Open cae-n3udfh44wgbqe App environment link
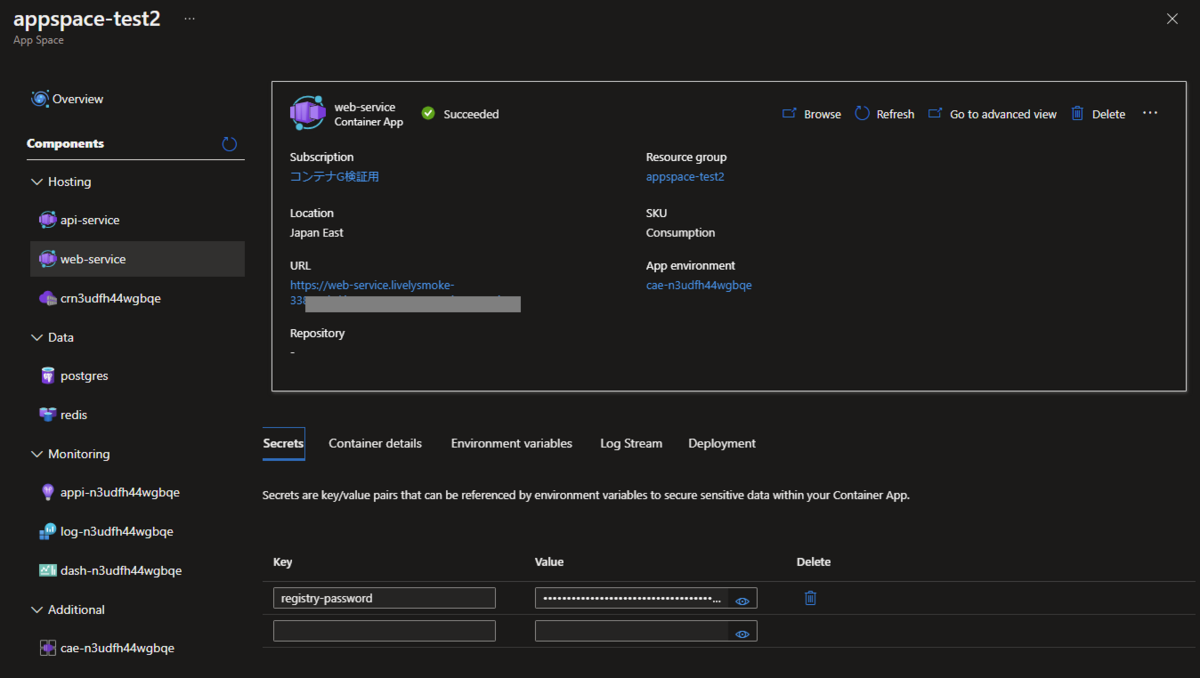 click(x=699, y=285)
